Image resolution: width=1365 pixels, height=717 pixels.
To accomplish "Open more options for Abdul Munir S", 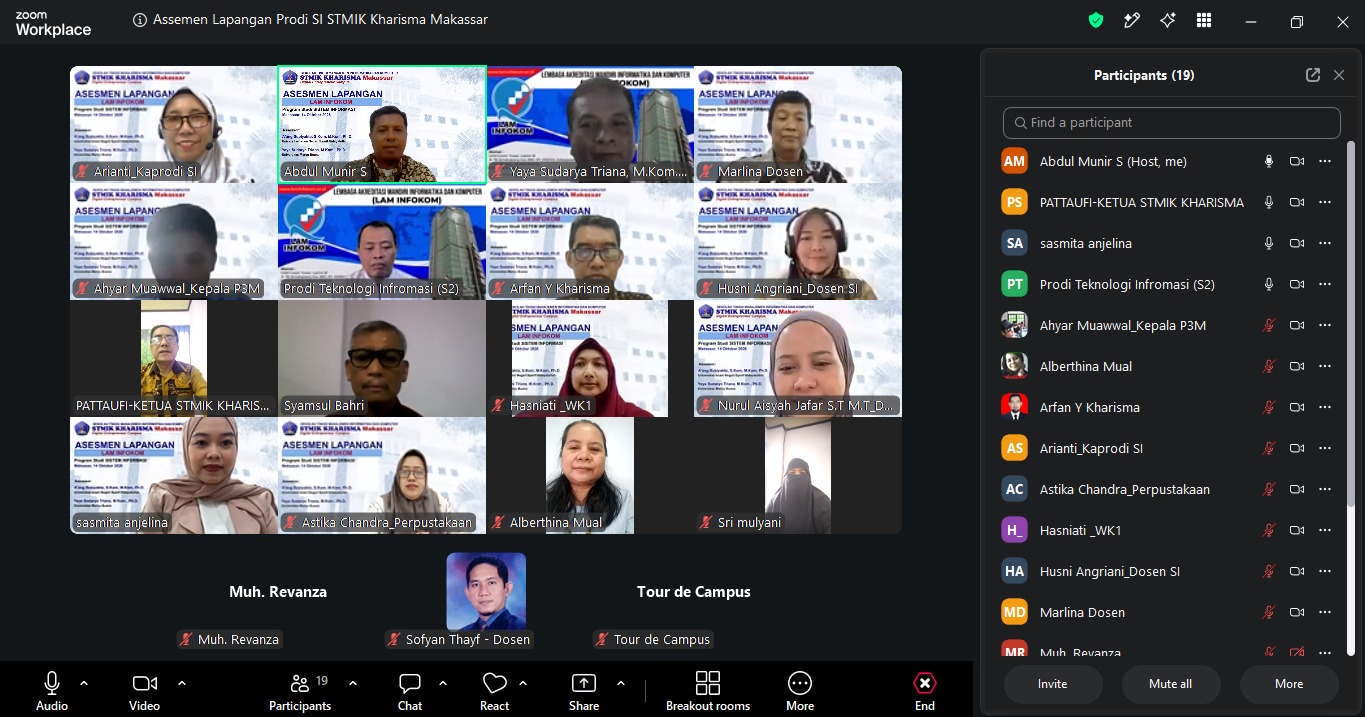I will (x=1325, y=161).
